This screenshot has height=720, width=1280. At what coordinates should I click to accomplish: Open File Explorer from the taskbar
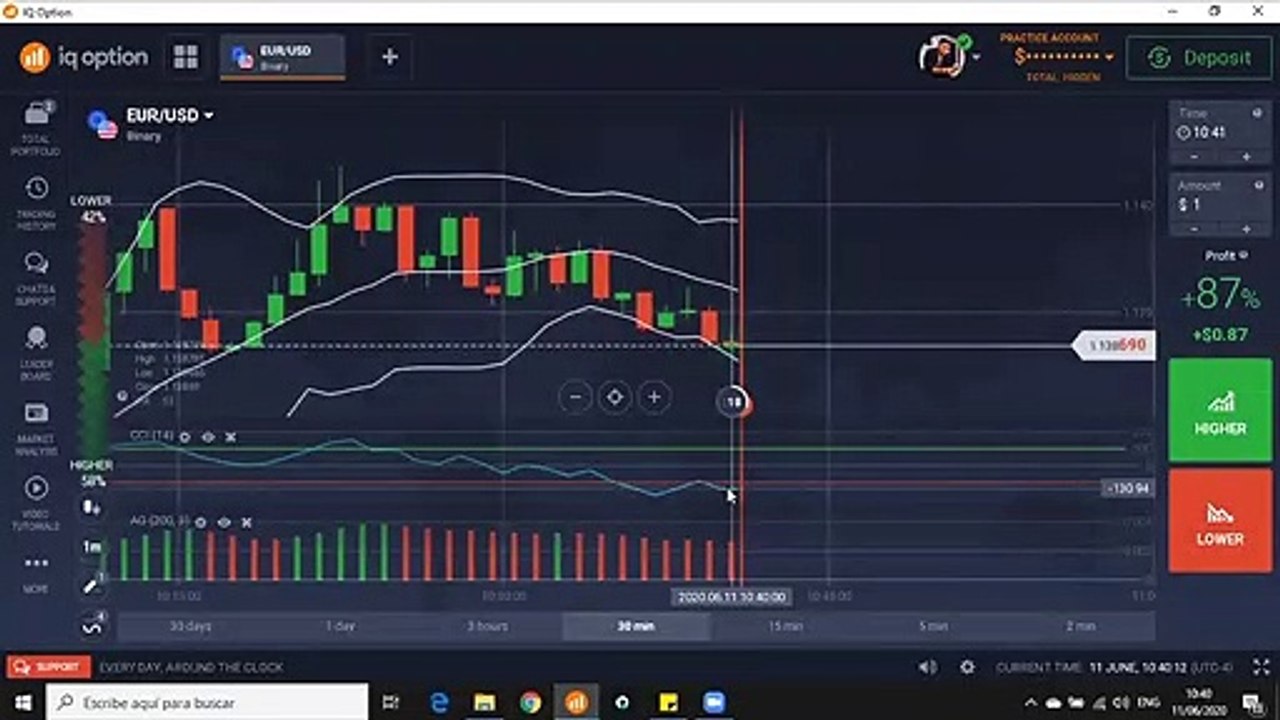pyautogui.click(x=484, y=703)
